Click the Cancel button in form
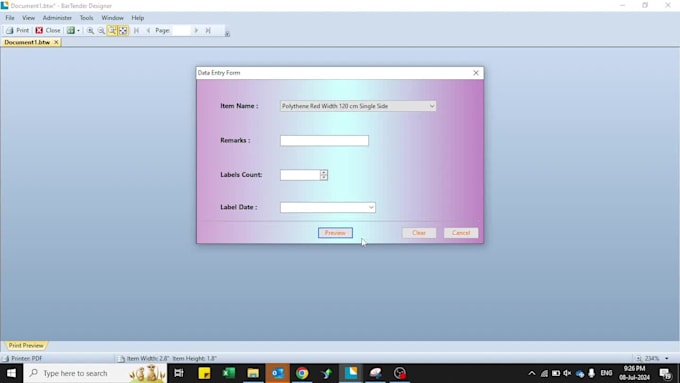Image resolution: width=680 pixels, height=383 pixels. pyautogui.click(x=461, y=233)
